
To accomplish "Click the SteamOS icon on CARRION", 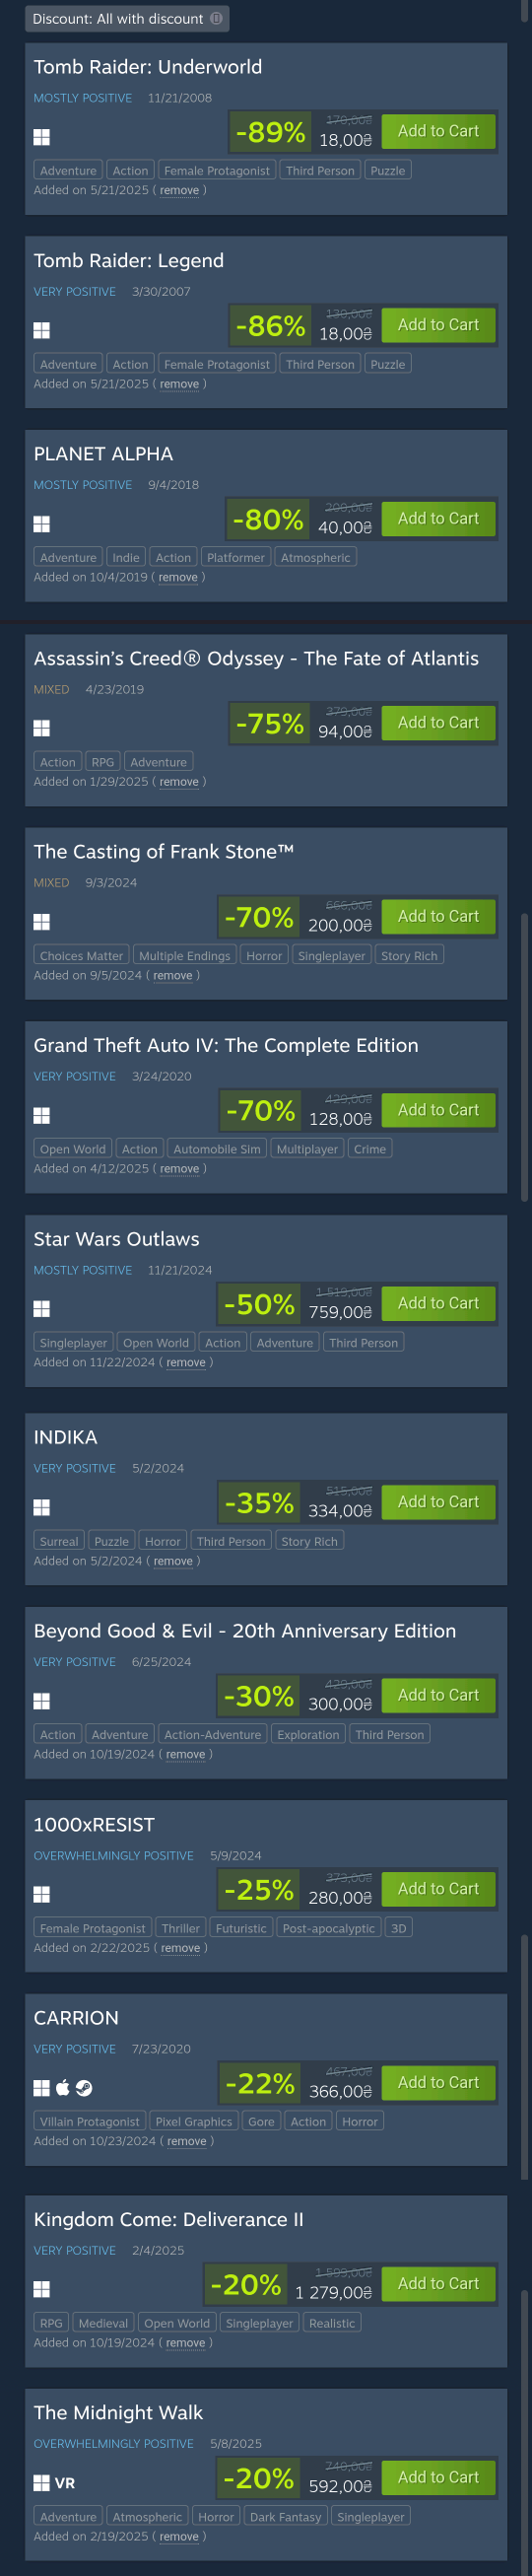I will pos(84,2087).
